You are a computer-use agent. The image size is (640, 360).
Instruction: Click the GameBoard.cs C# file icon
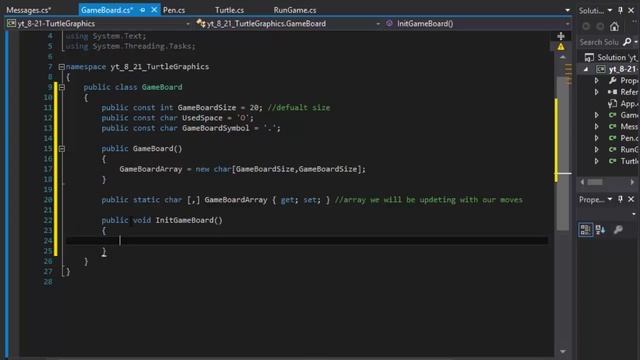pos(613,116)
